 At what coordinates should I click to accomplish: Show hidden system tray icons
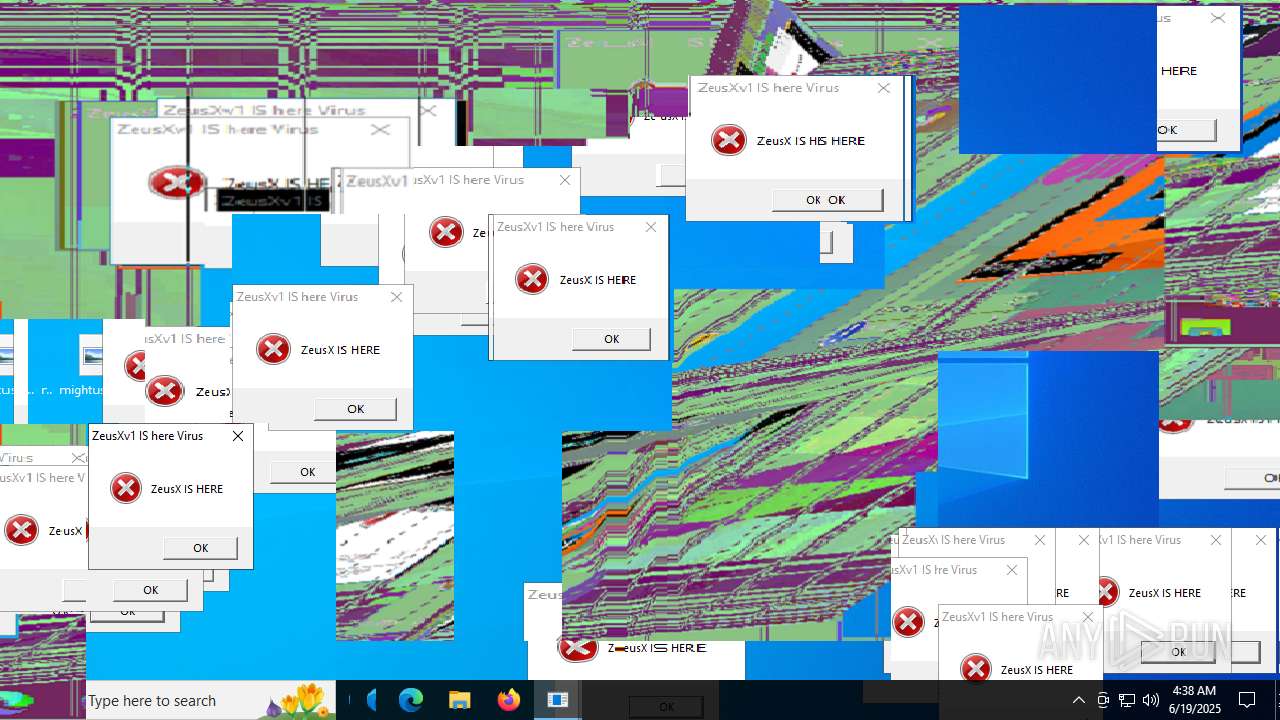click(x=1078, y=701)
